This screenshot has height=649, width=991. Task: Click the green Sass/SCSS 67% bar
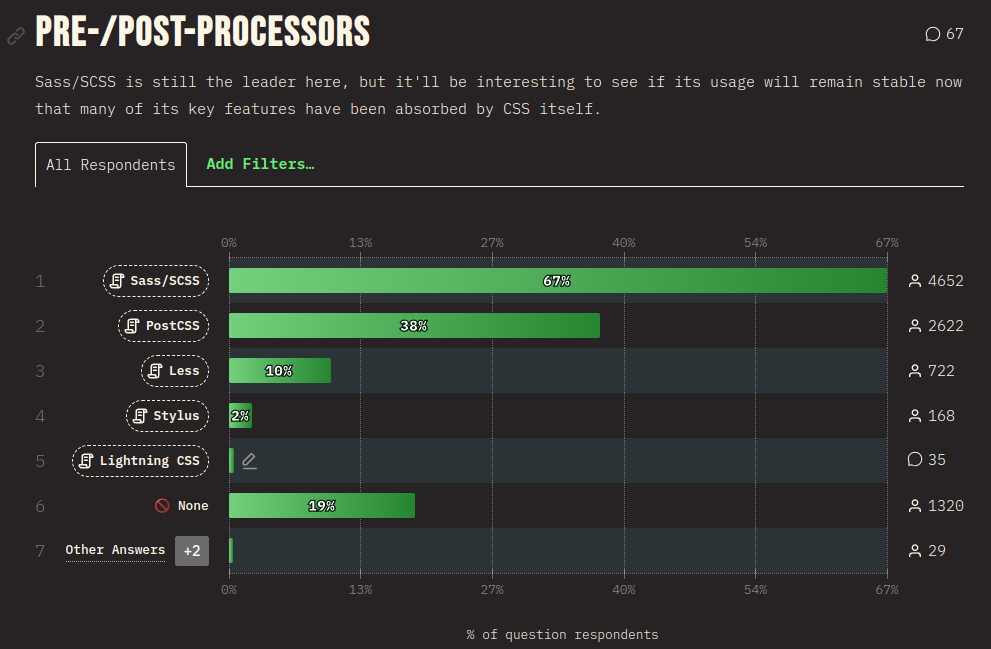point(557,281)
